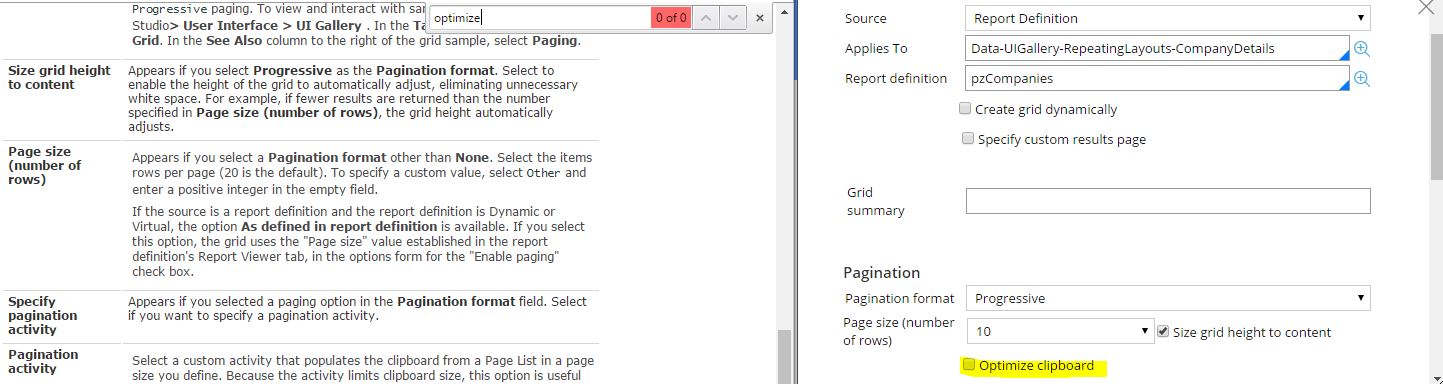Close the find bar
The height and width of the screenshot is (384, 1443).
click(760, 18)
